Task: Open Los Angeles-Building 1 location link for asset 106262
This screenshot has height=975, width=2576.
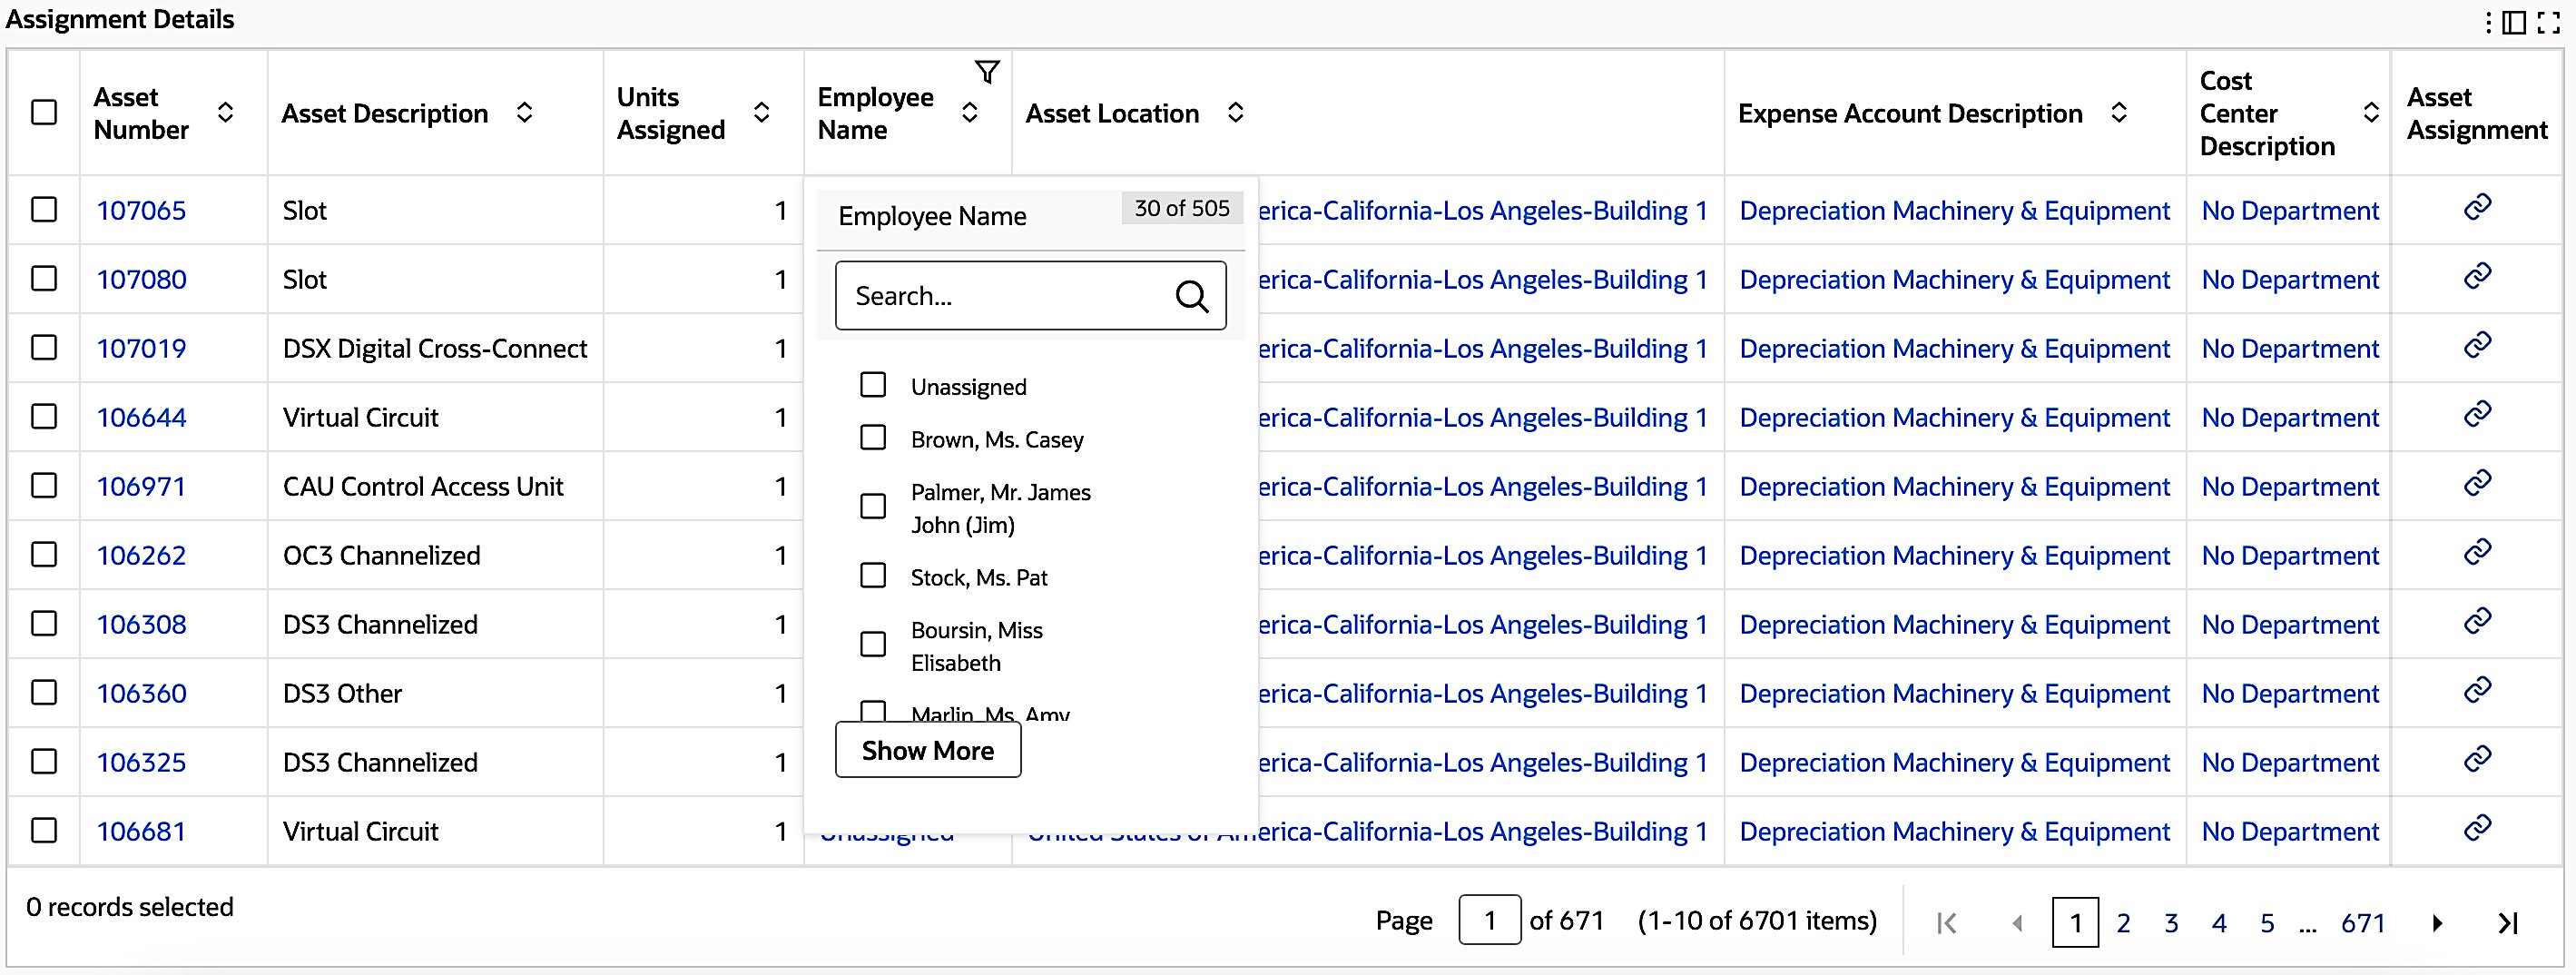Action: coord(1483,556)
